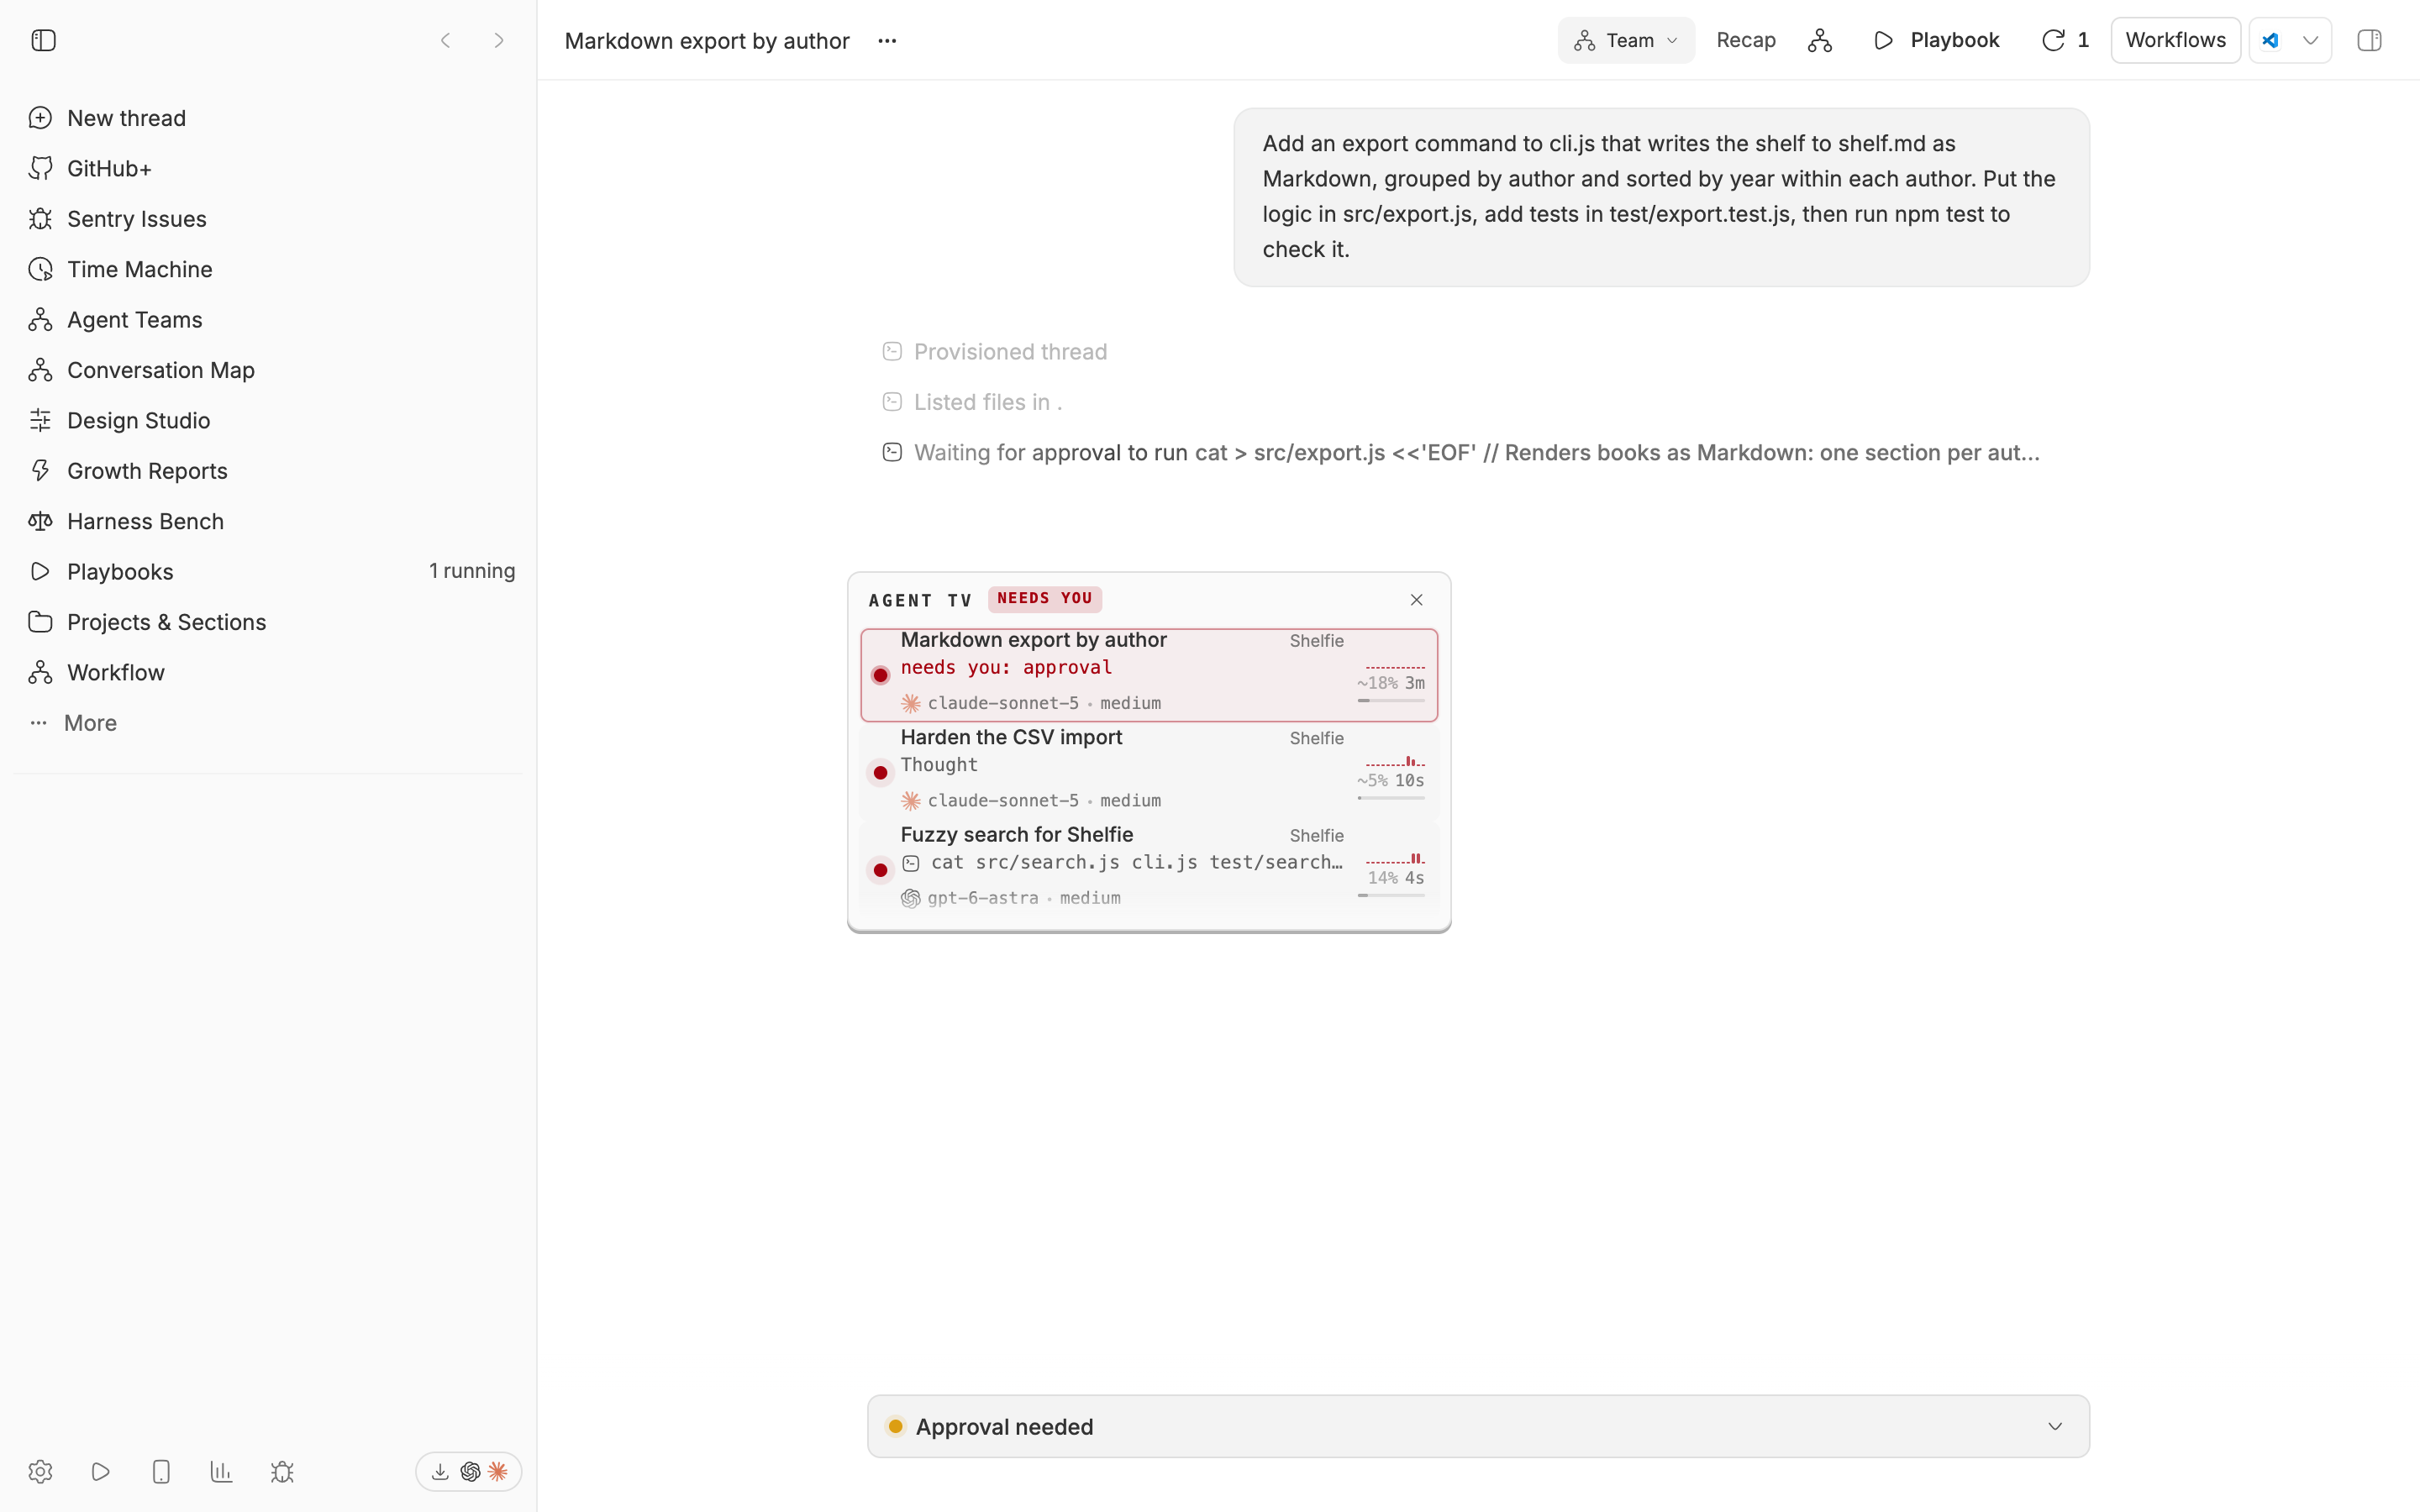2420x1512 pixels.
Task: Expand the Approval needed bar
Action: (x=1478, y=1426)
